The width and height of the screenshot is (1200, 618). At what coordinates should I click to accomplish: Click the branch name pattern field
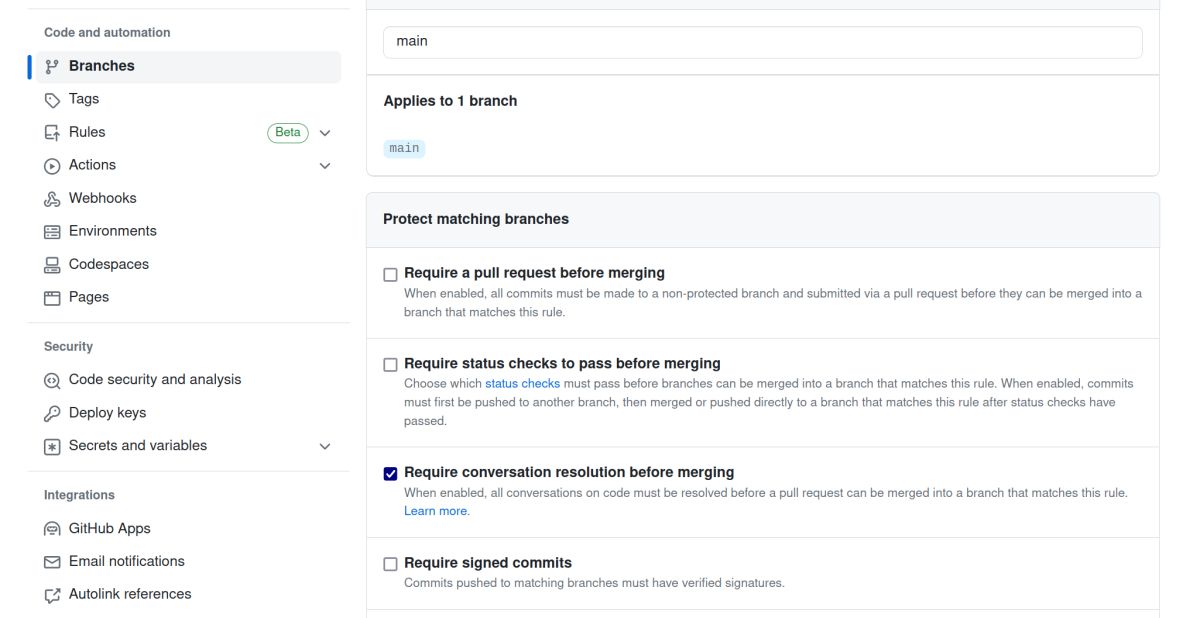(x=762, y=42)
